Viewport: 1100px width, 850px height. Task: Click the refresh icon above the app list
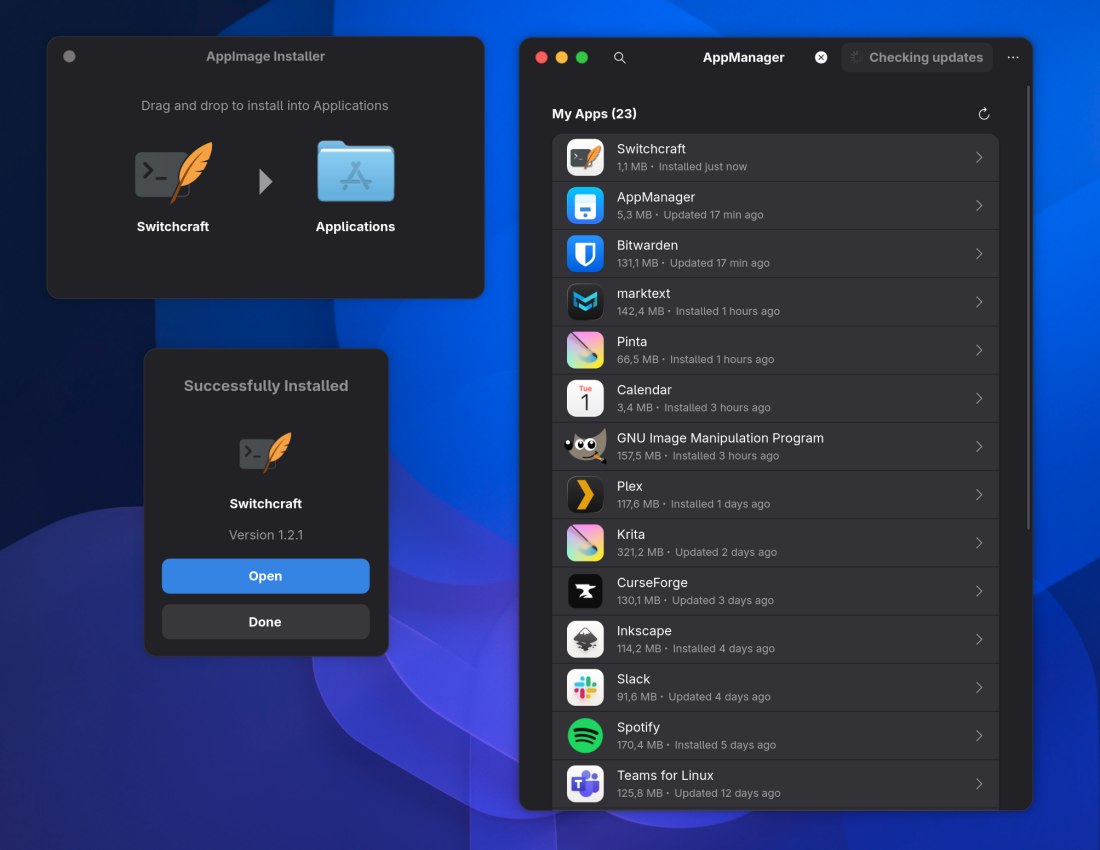(983, 113)
